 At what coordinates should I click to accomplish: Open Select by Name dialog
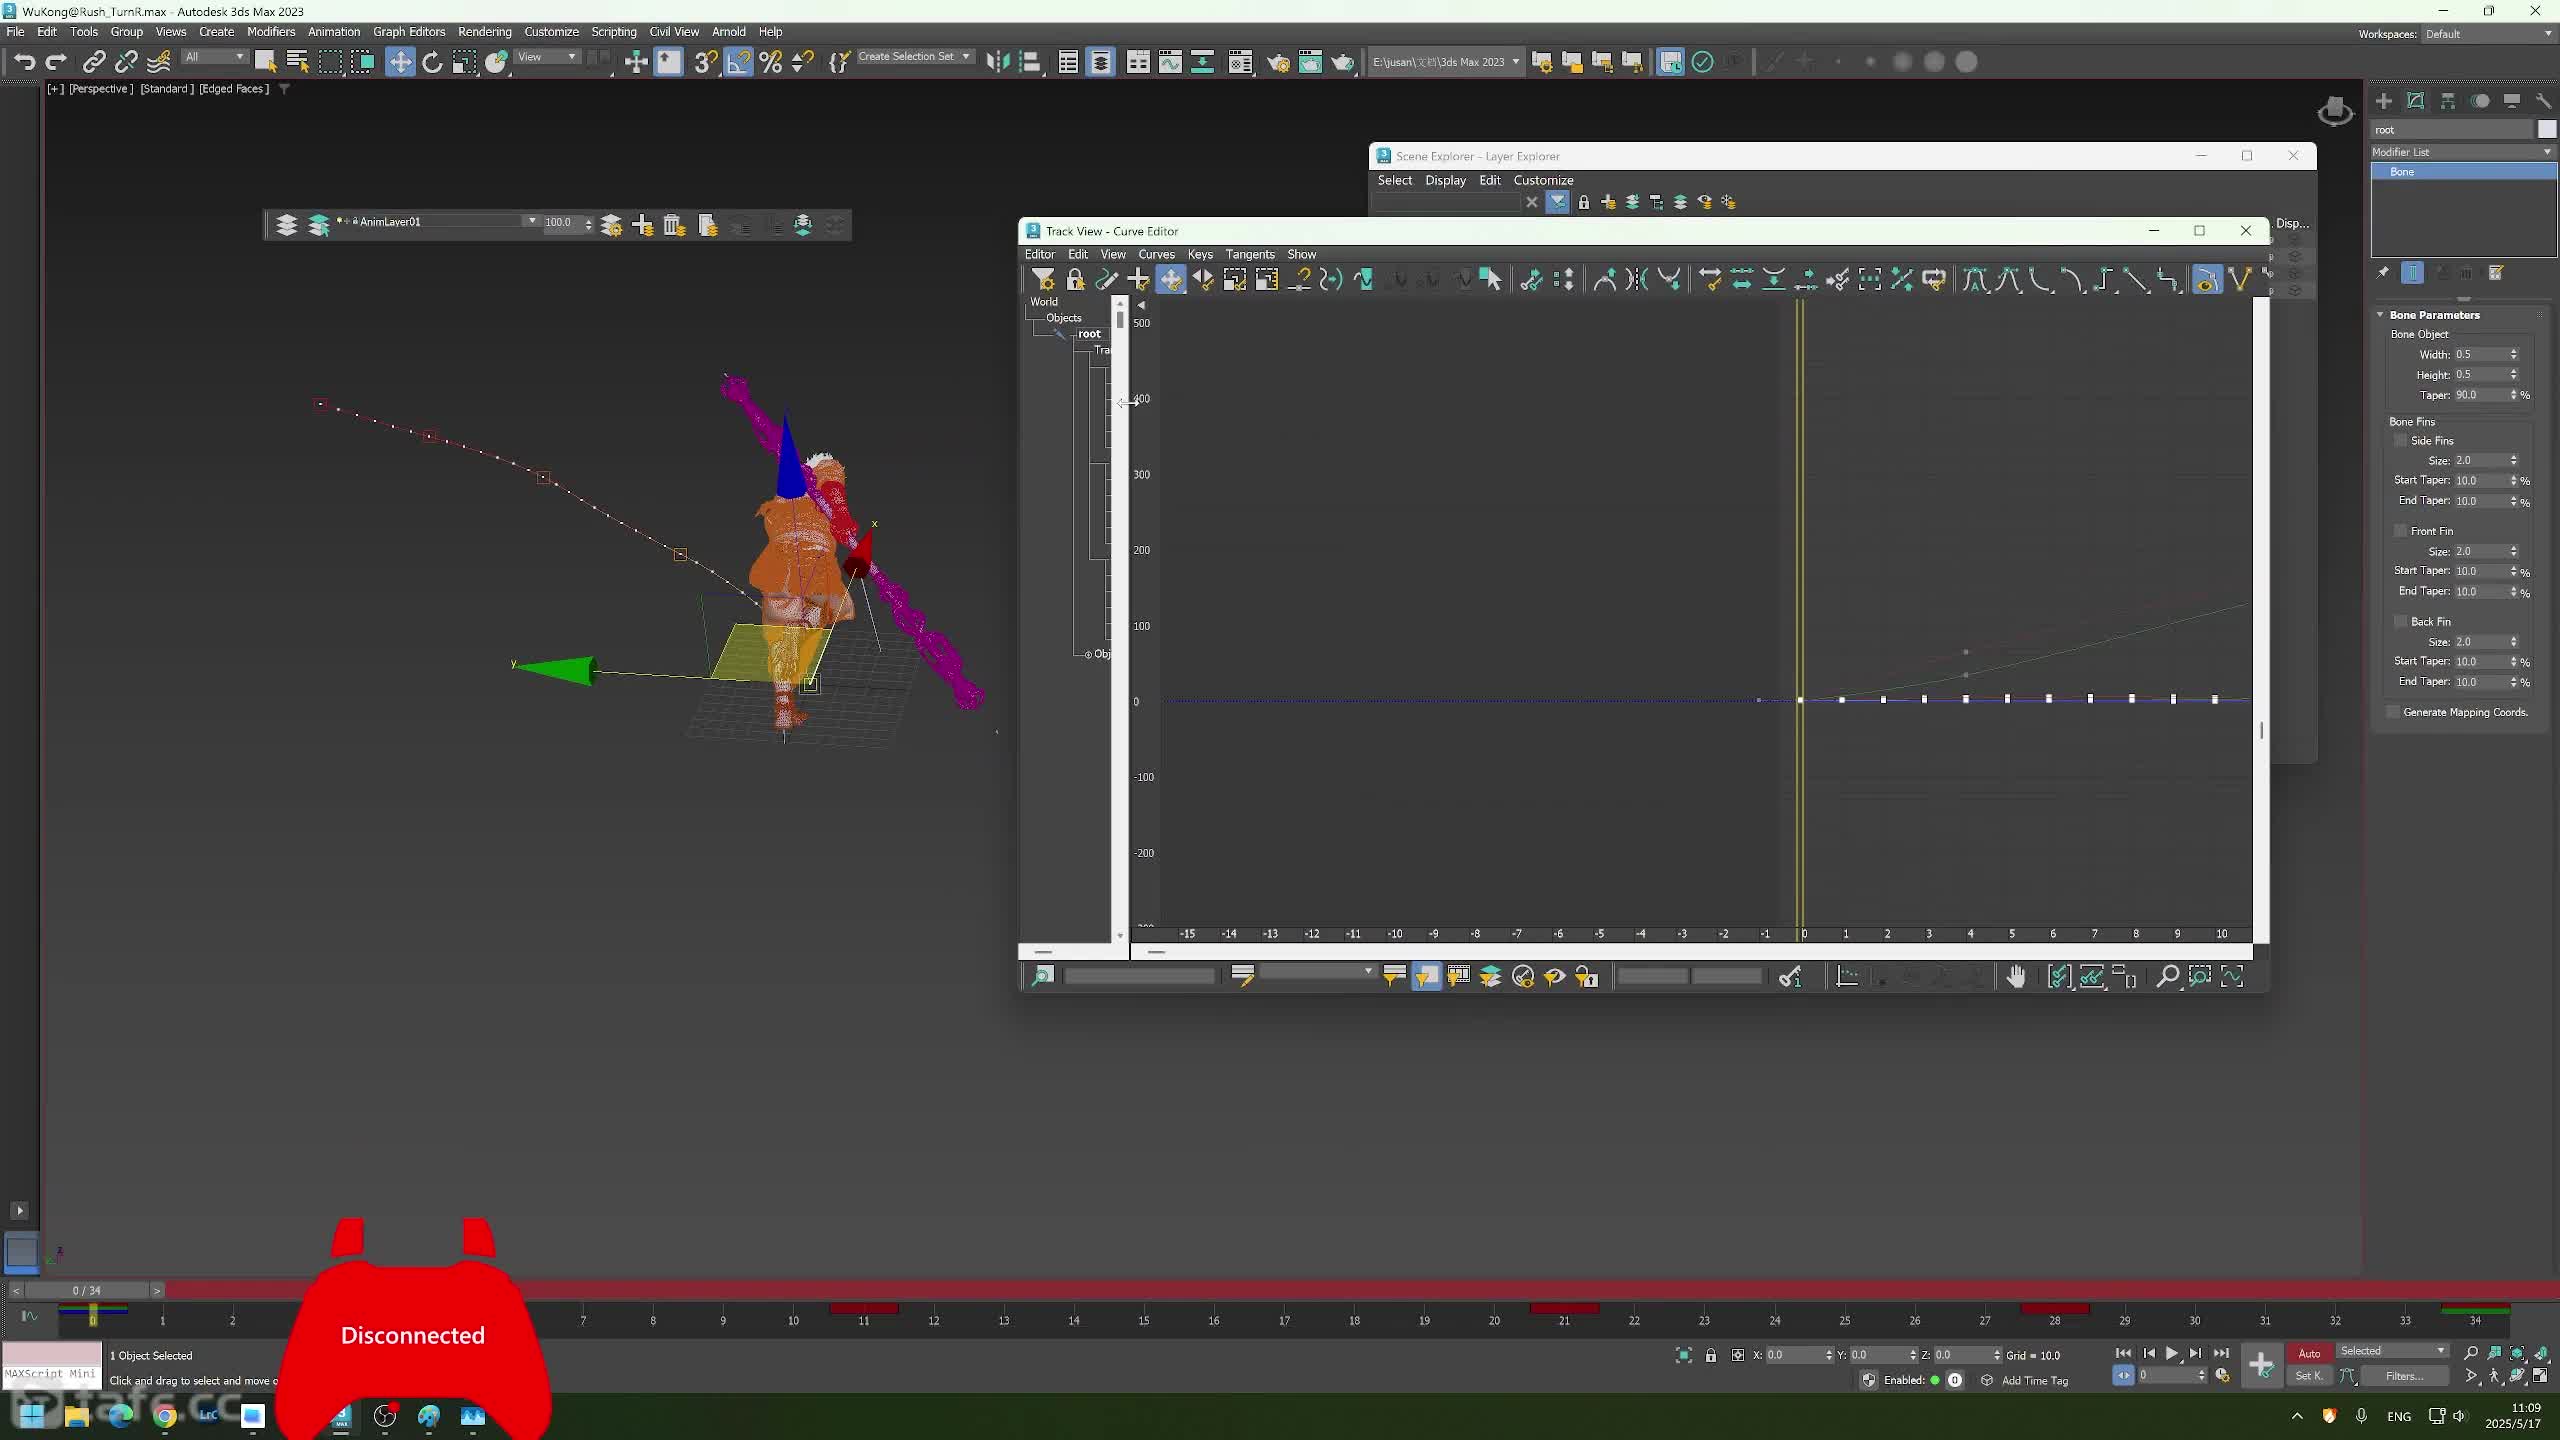[297, 62]
